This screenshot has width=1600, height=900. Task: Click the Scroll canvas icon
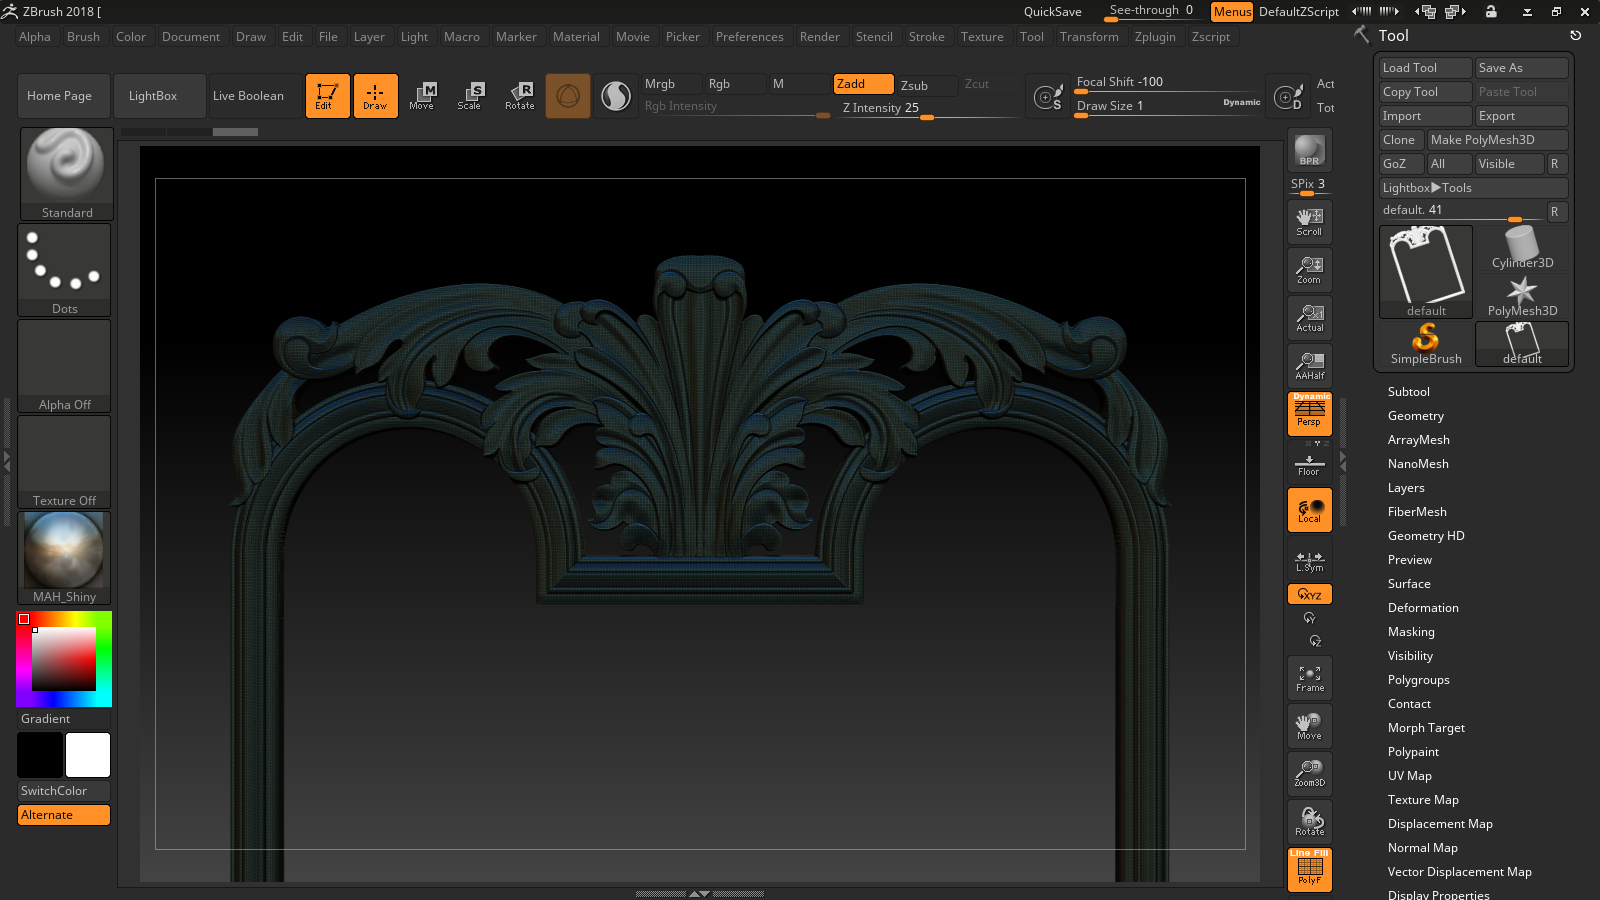(x=1309, y=221)
